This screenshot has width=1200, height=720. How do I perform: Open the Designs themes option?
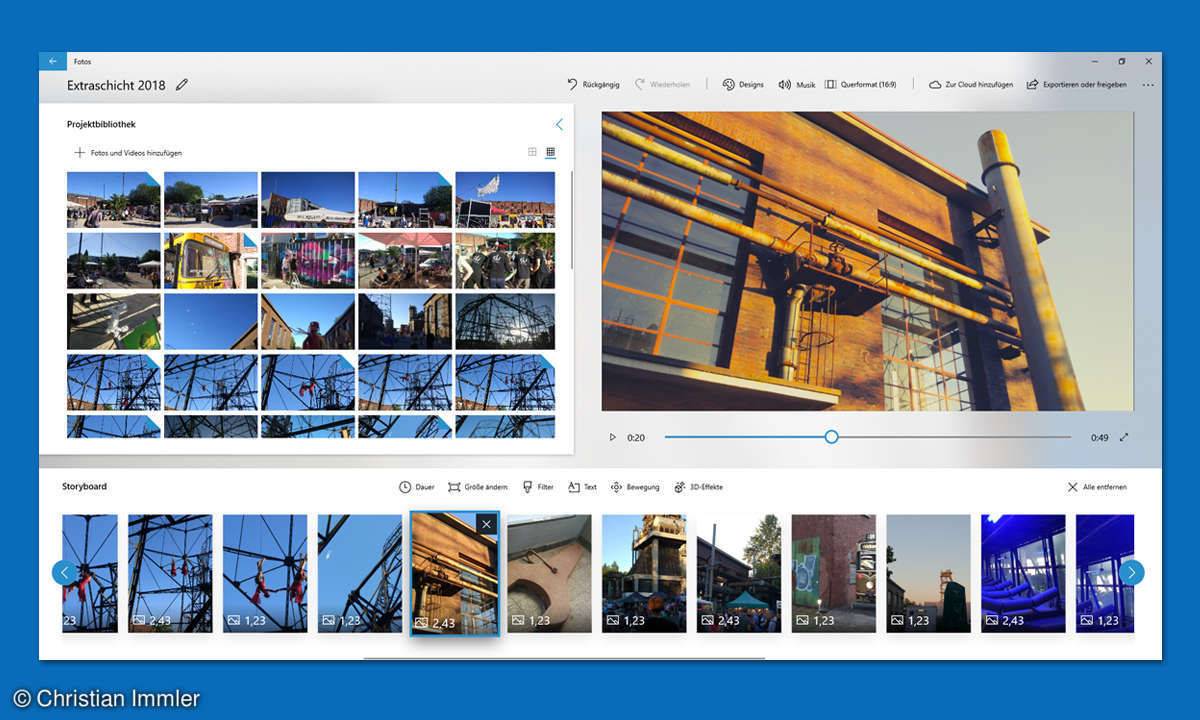coord(743,85)
